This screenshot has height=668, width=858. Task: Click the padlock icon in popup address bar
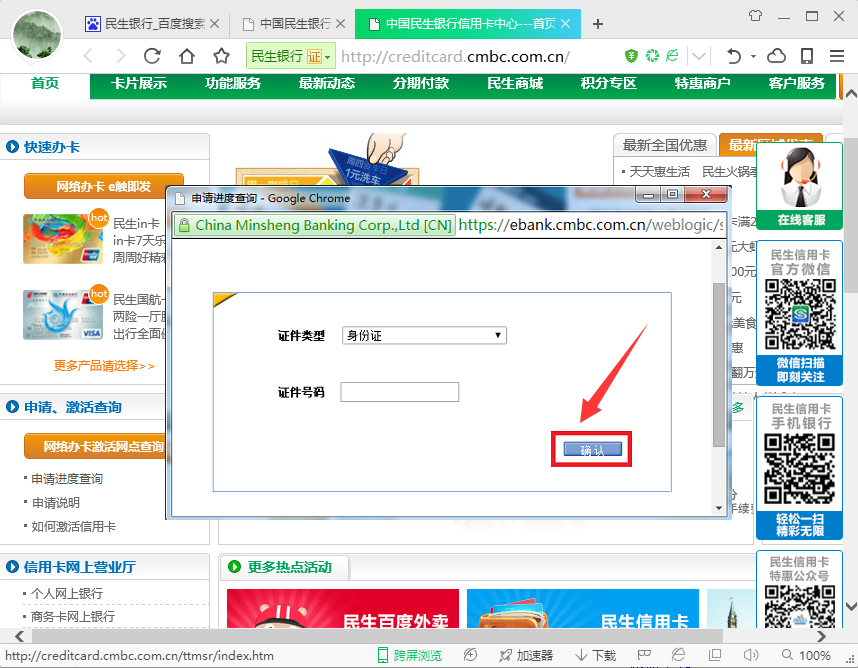(x=184, y=225)
